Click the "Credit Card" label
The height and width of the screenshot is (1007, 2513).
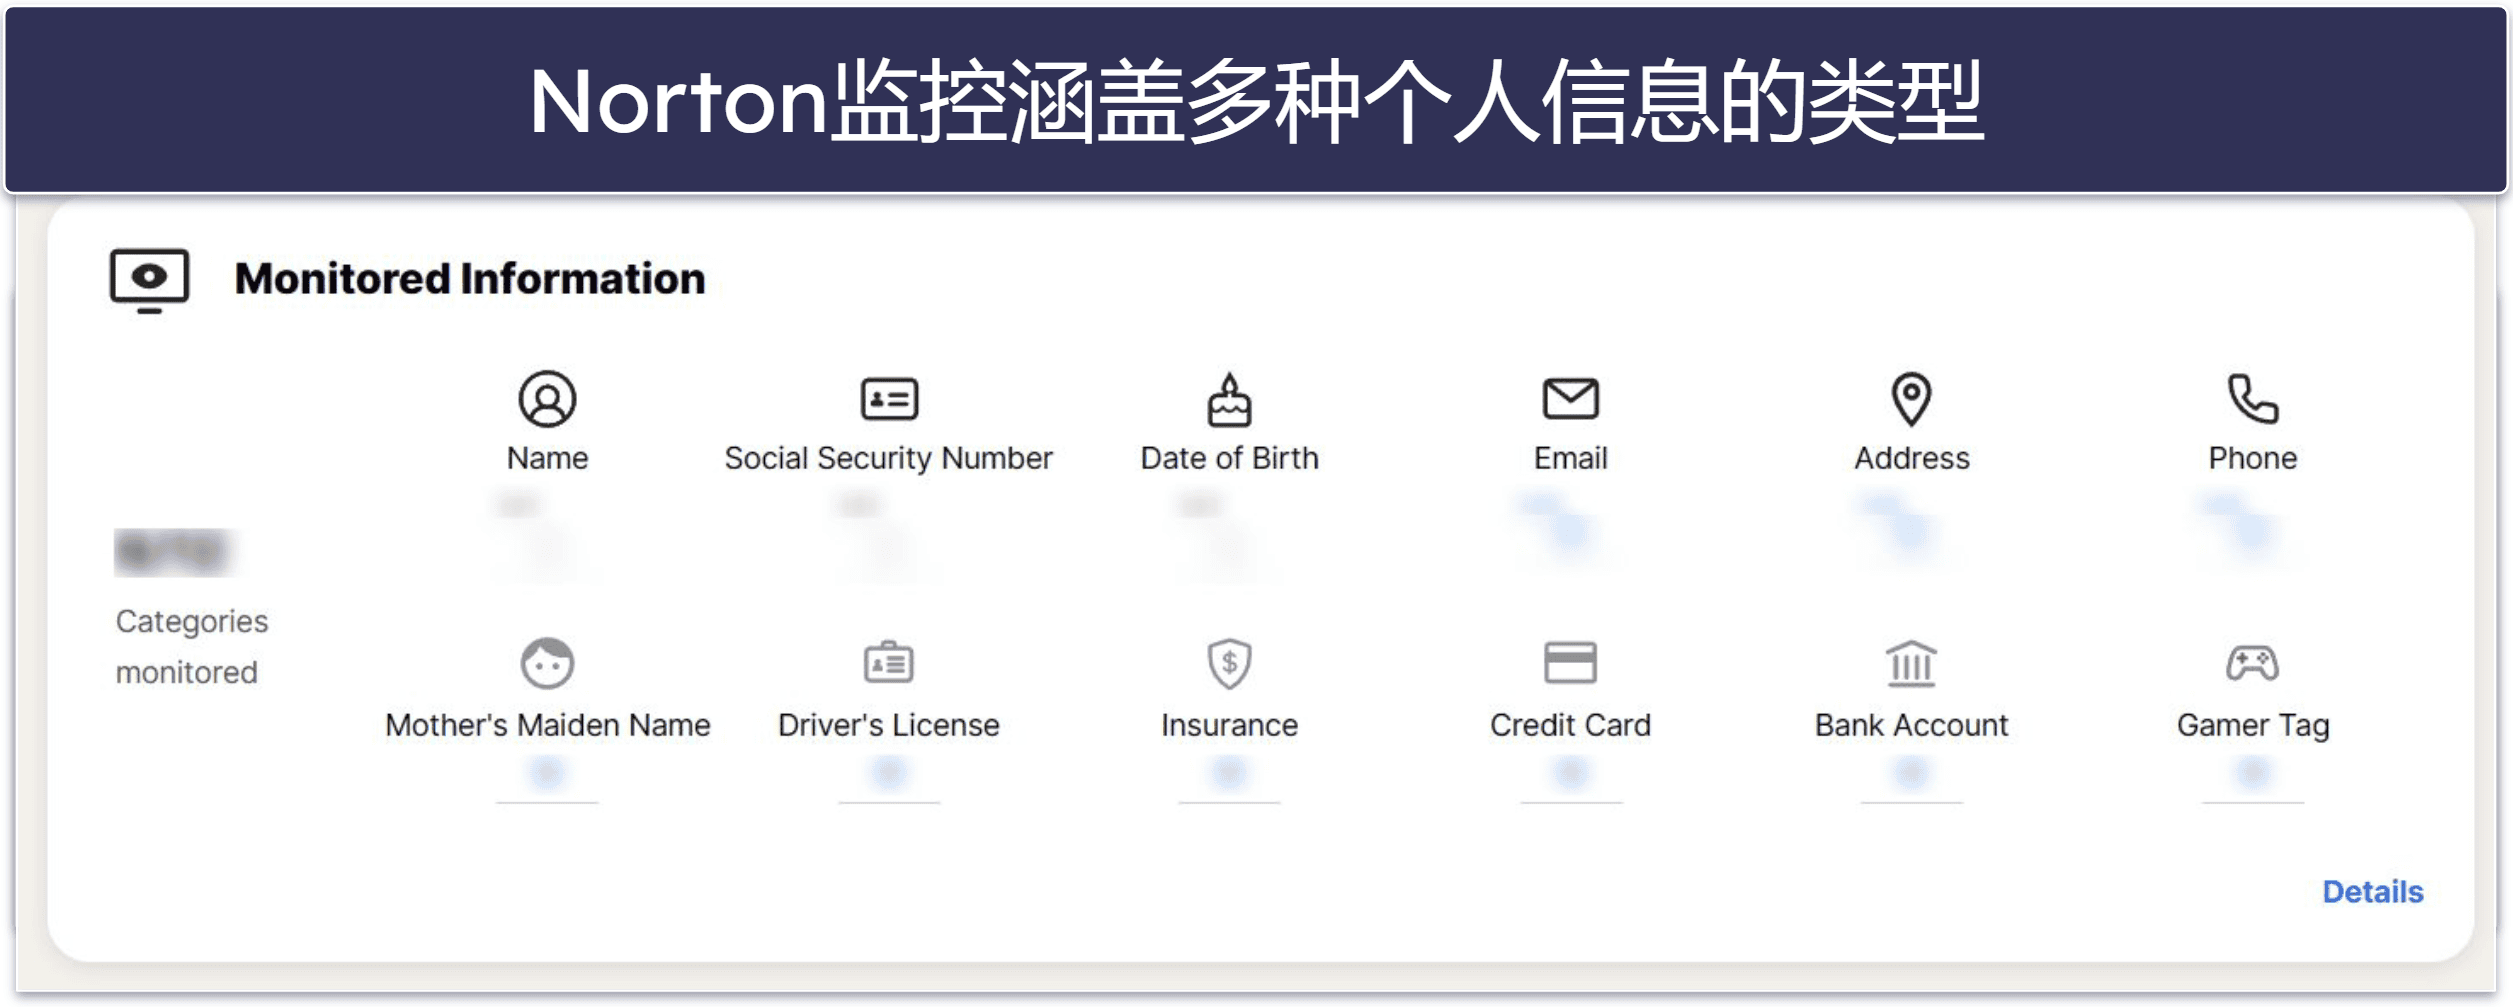tap(1570, 725)
